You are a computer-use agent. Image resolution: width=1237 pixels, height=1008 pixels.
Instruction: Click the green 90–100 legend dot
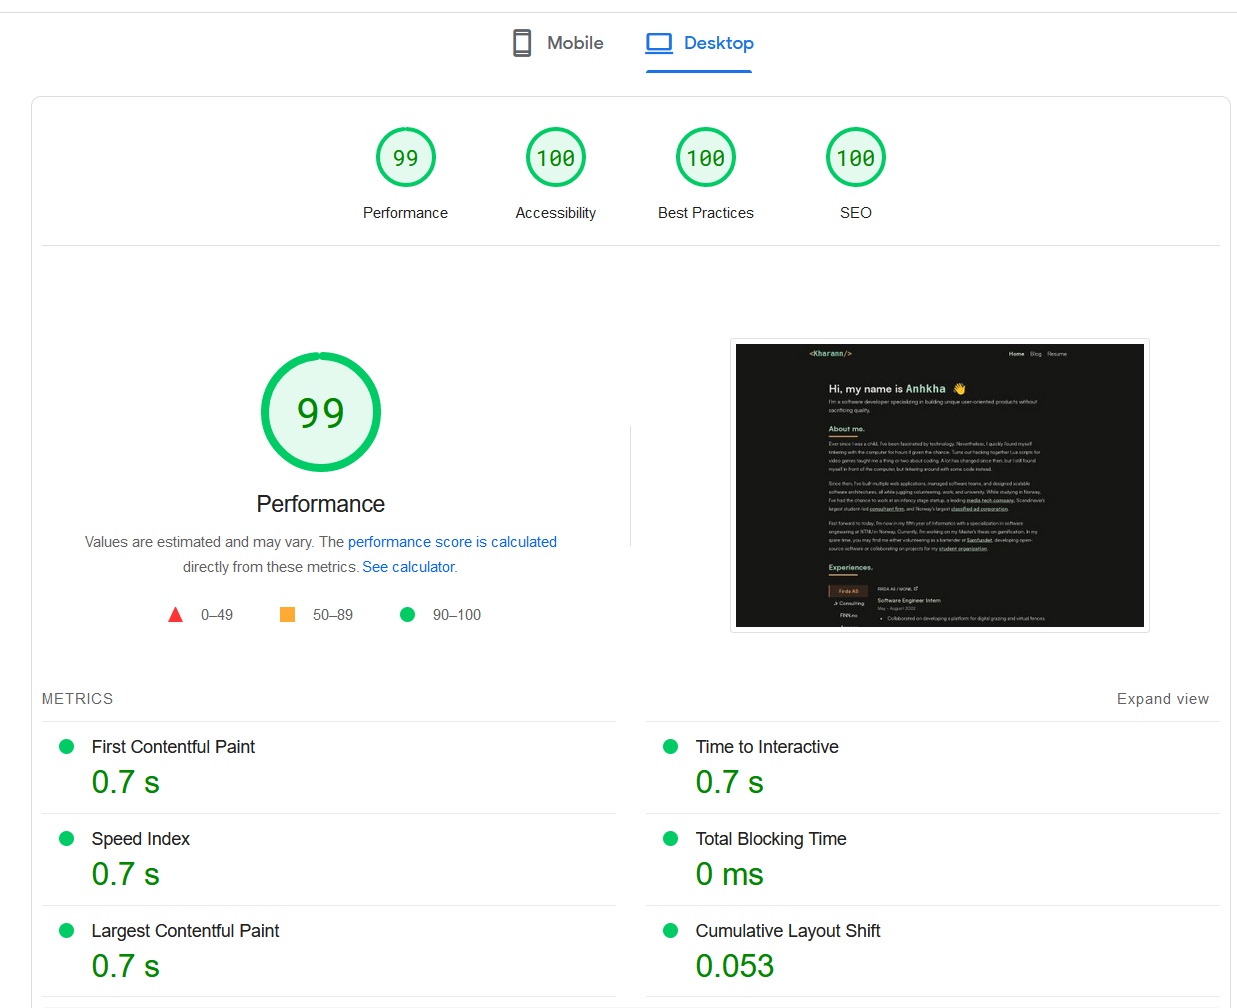pyautogui.click(x=407, y=614)
